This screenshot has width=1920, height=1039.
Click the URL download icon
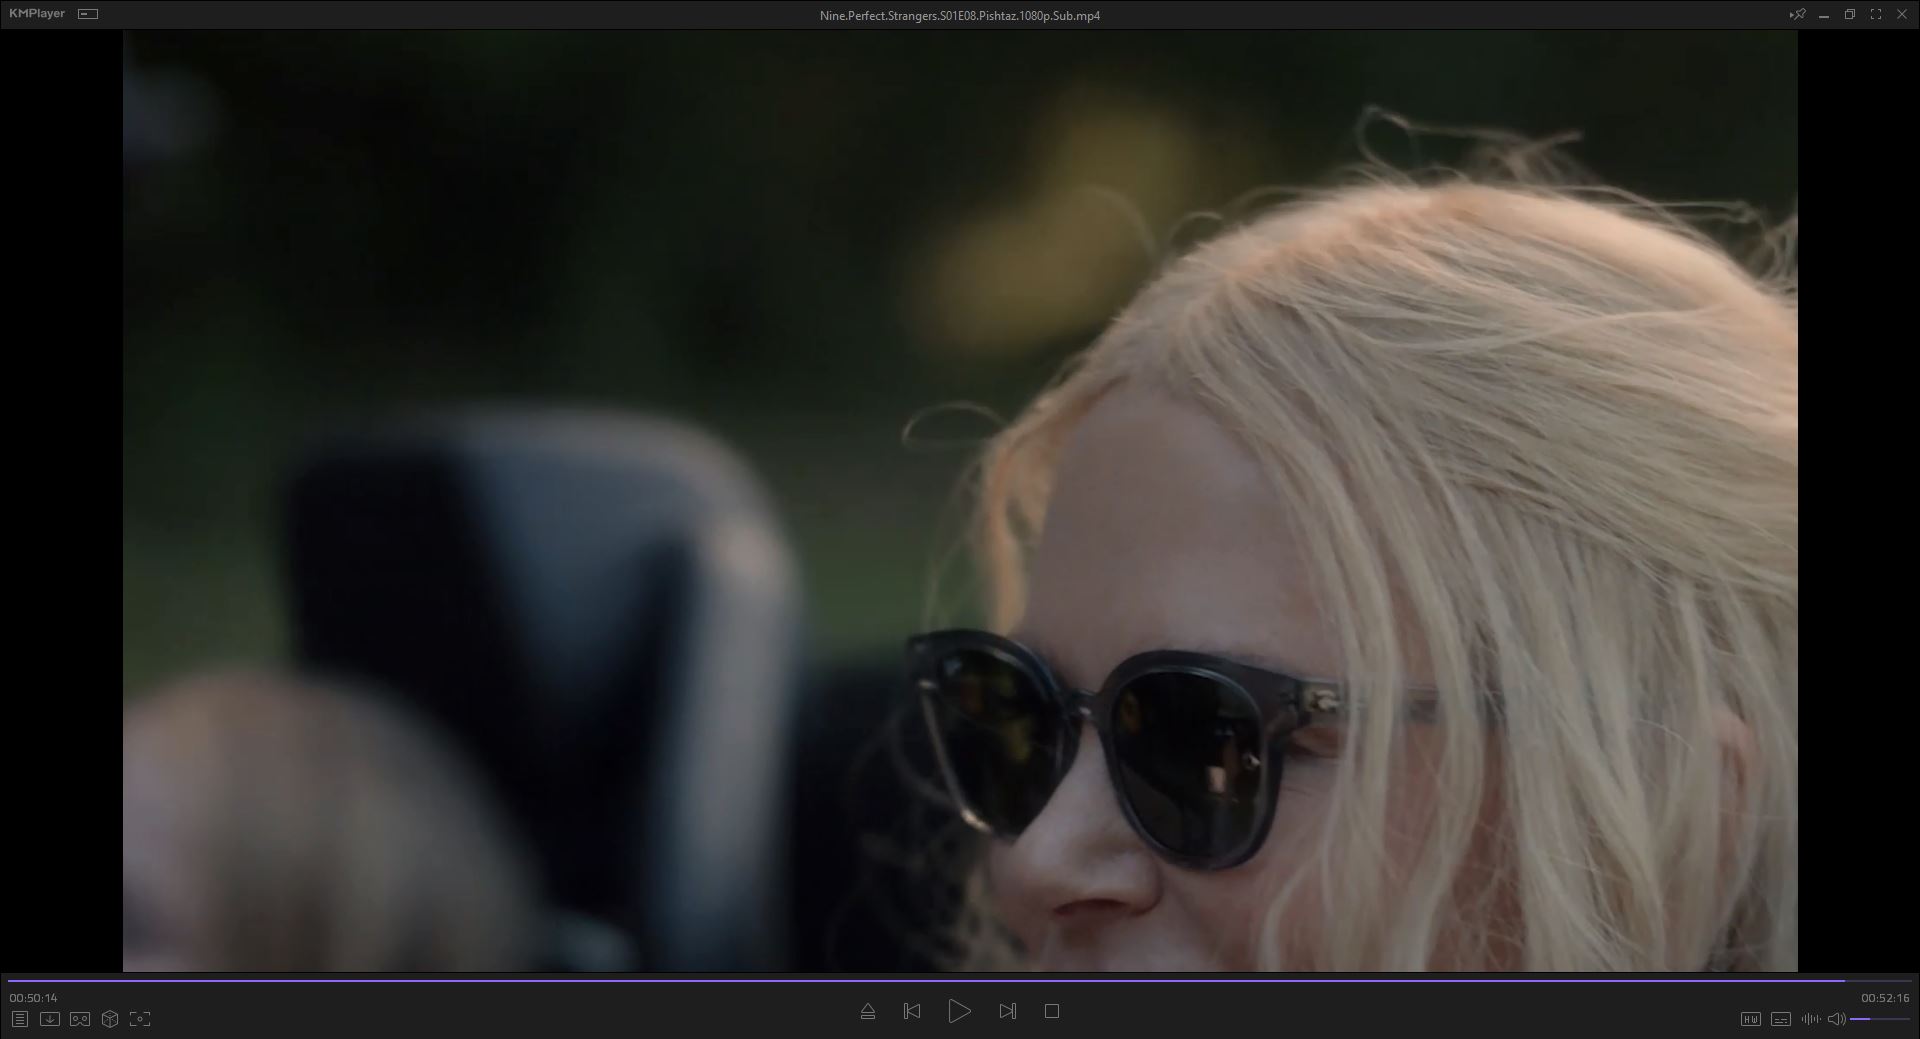tap(50, 1019)
